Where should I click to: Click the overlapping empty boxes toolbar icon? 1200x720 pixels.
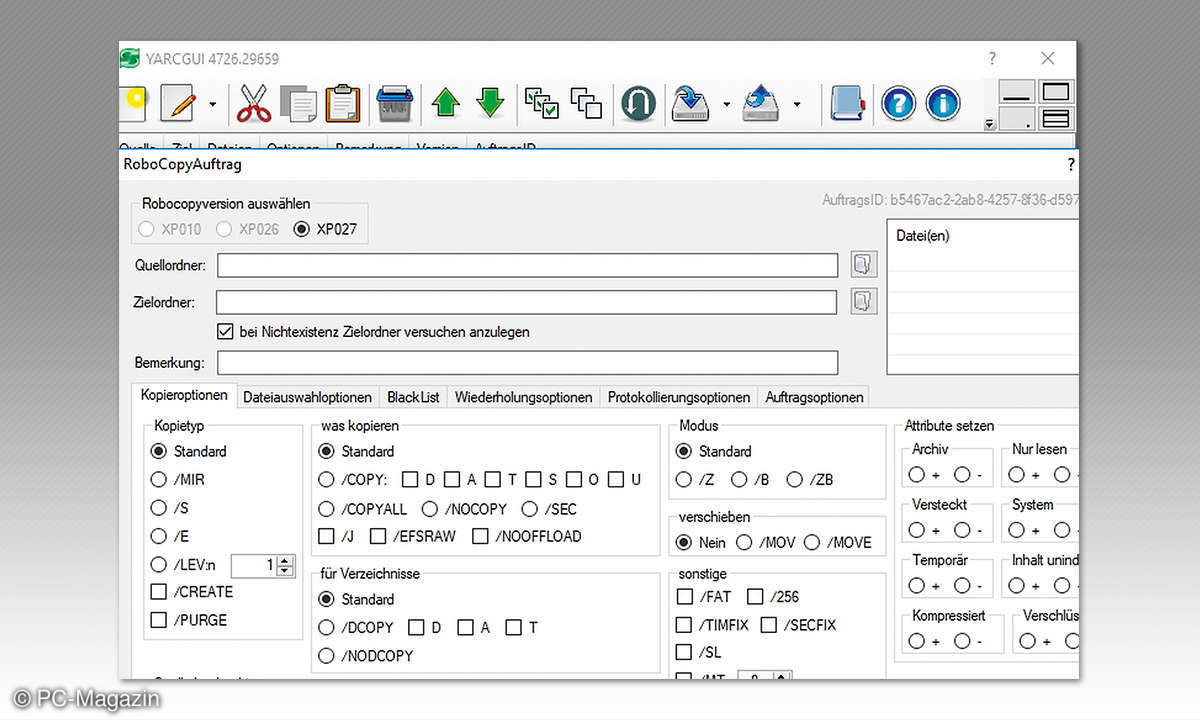tap(586, 103)
